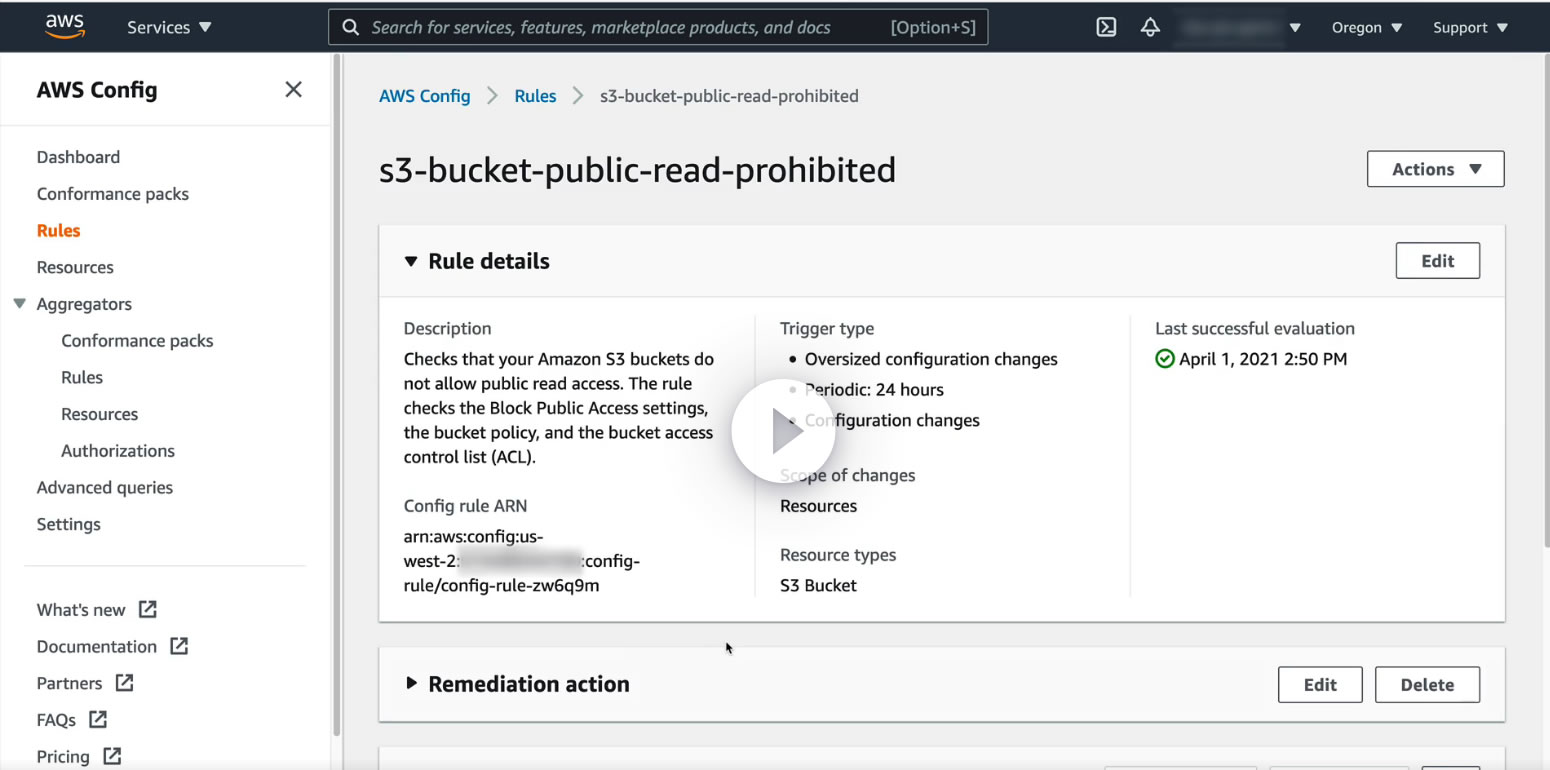Open the Actions dropdown button
1550x770 pixels.
1435,169
